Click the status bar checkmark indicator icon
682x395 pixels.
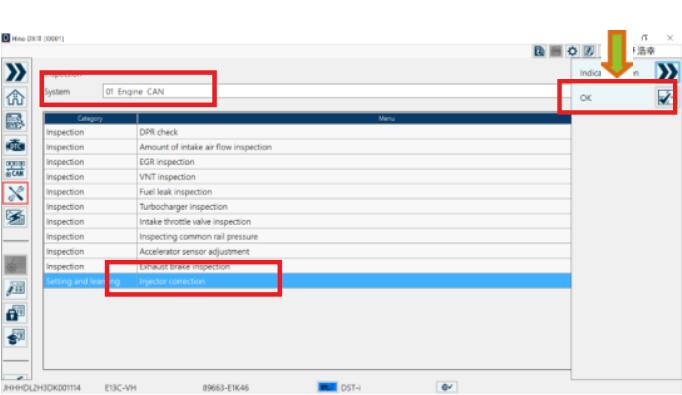click(x=447, y=387)
